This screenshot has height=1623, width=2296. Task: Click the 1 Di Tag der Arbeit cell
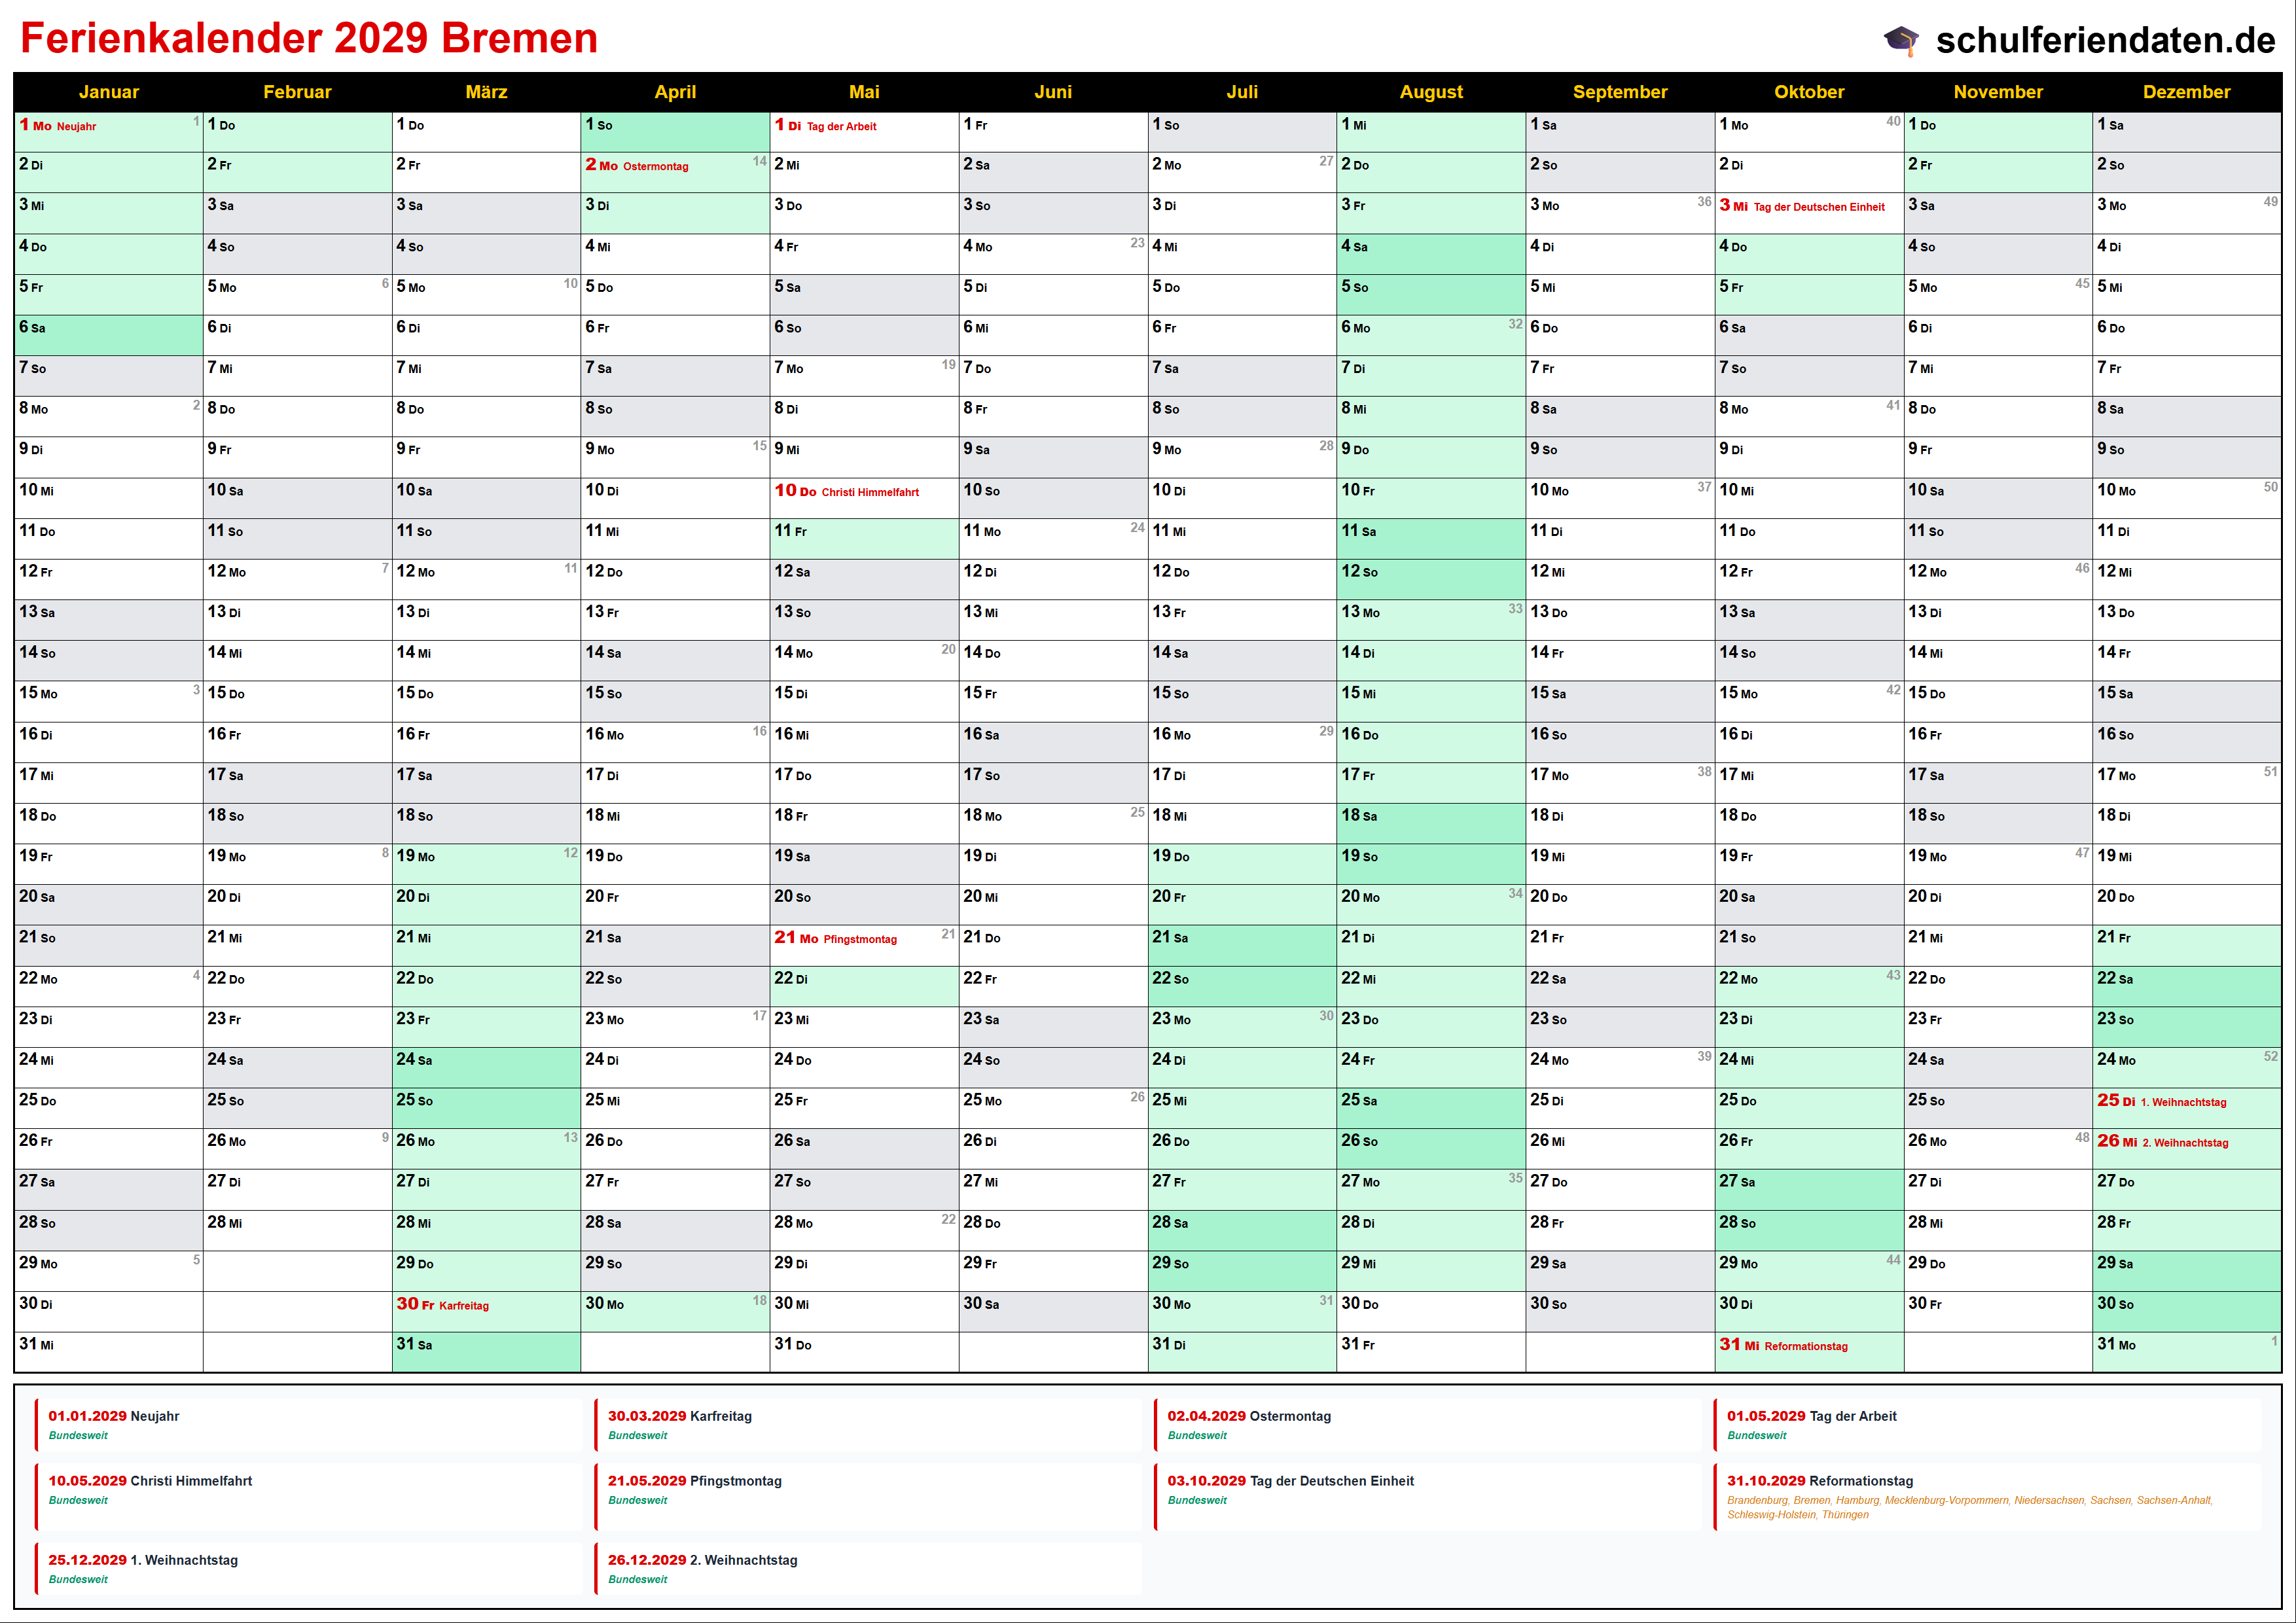pos(863,127)
